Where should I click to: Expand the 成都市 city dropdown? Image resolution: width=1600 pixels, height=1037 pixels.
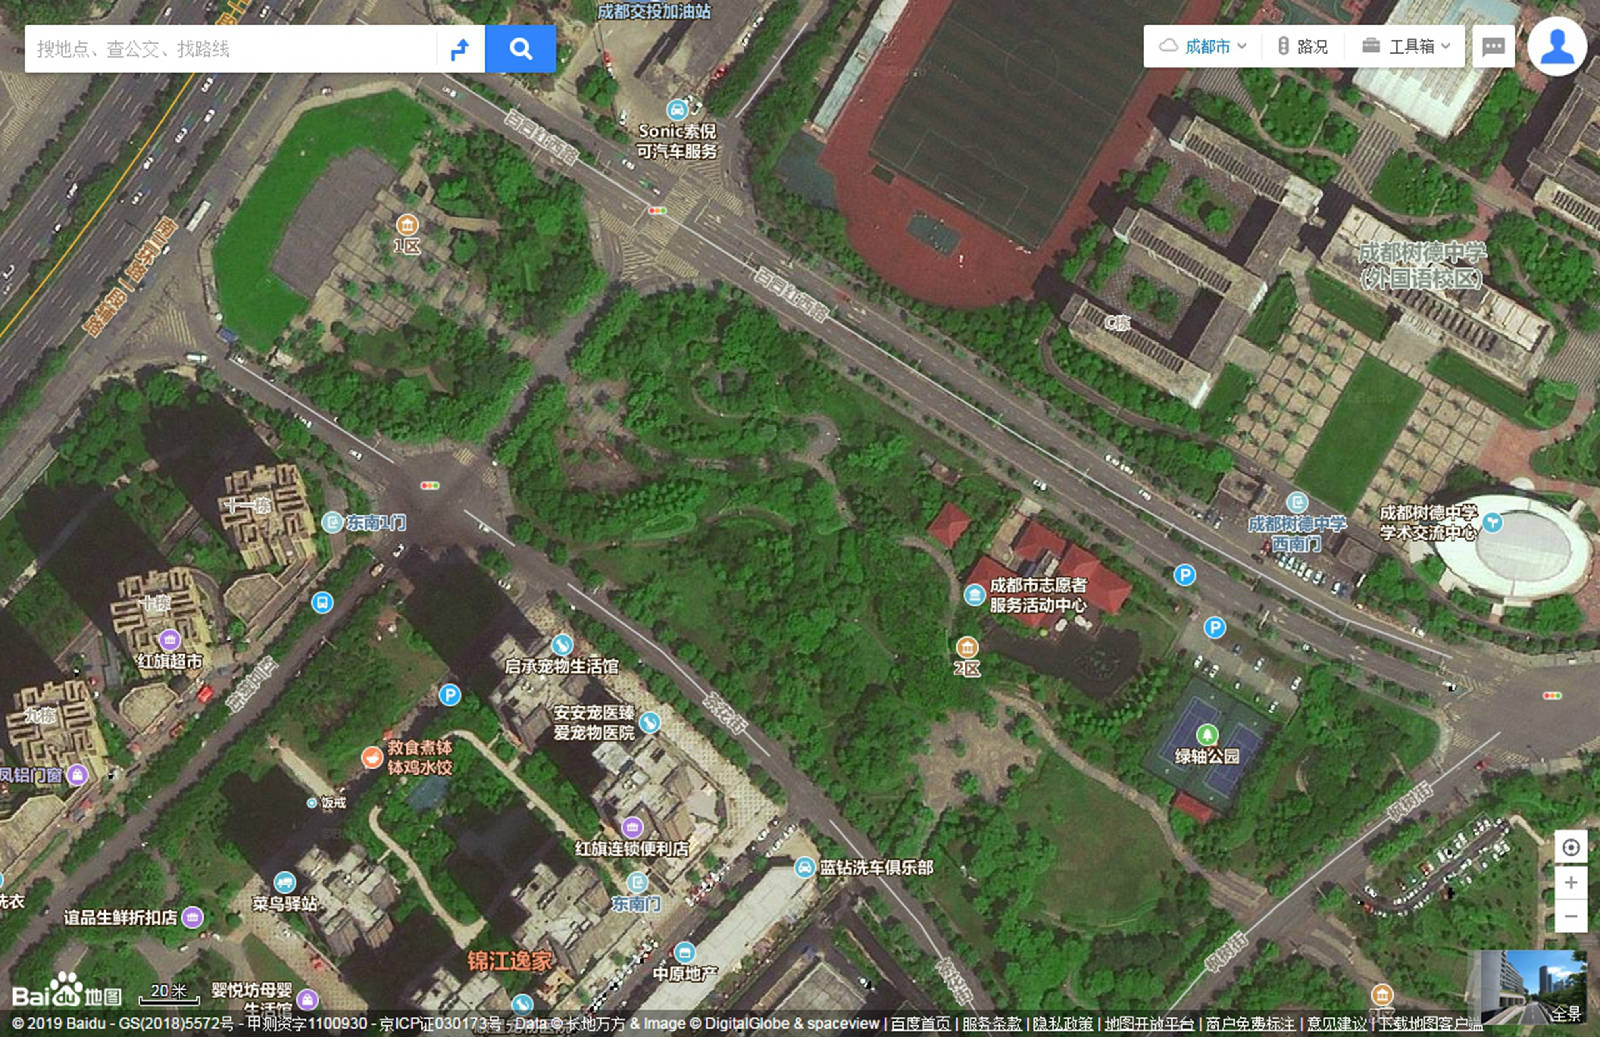click(x=1204, y=46)
